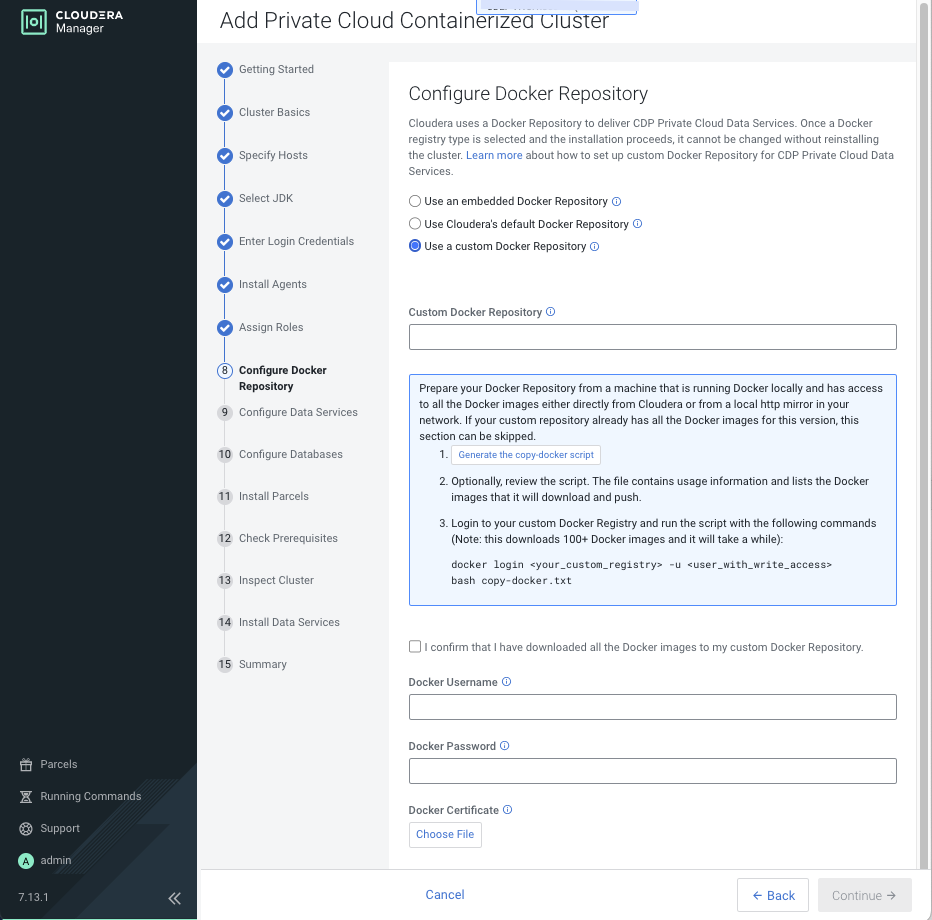Screen dimensions: 932x920
Task: Click Generate the copy-docker script button
Action: [x=525, y=455]
